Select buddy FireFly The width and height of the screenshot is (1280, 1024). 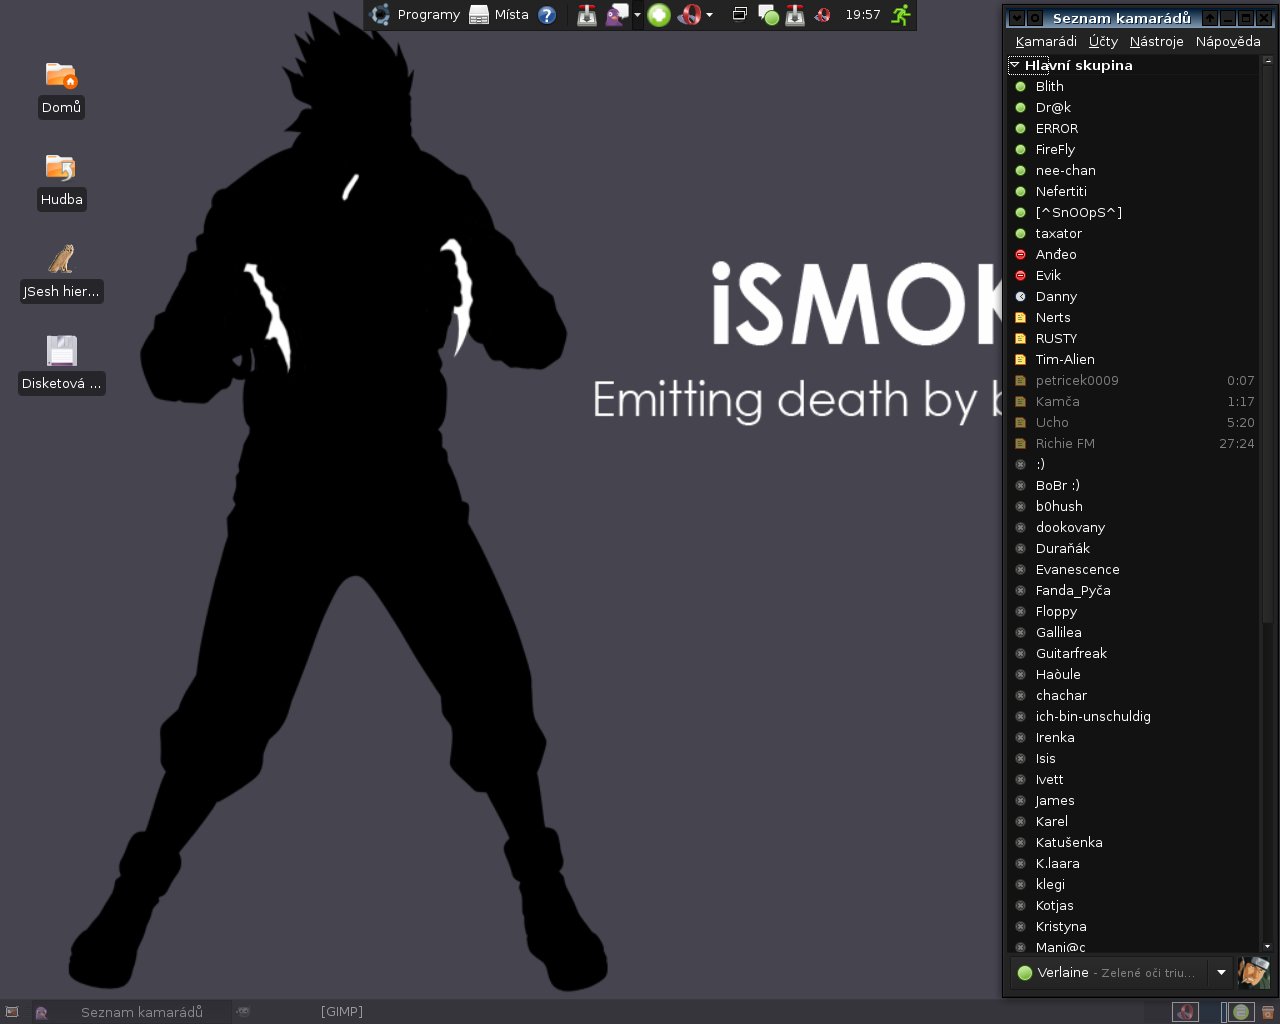click(1134, 149)
